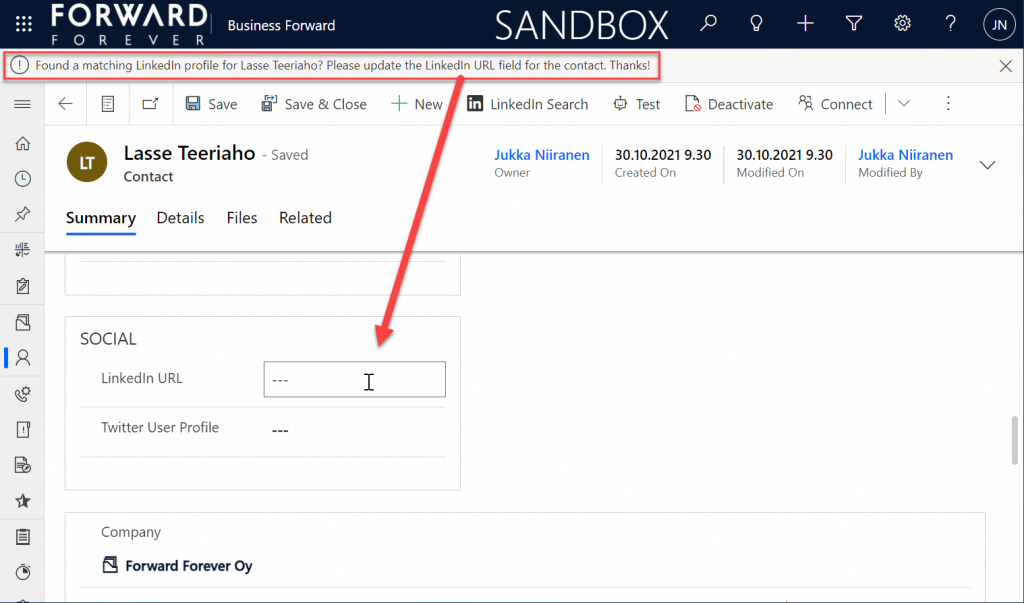
Task: Open the list document sidebar icon
Action: 23,537
